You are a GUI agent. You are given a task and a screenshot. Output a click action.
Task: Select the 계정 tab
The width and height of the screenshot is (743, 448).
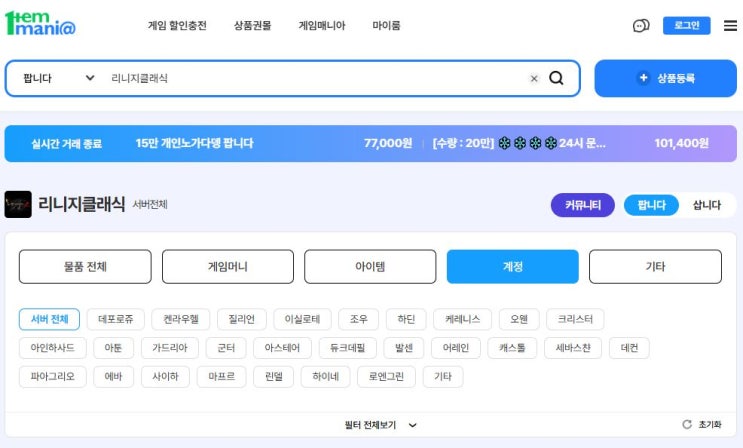(513, 266)
